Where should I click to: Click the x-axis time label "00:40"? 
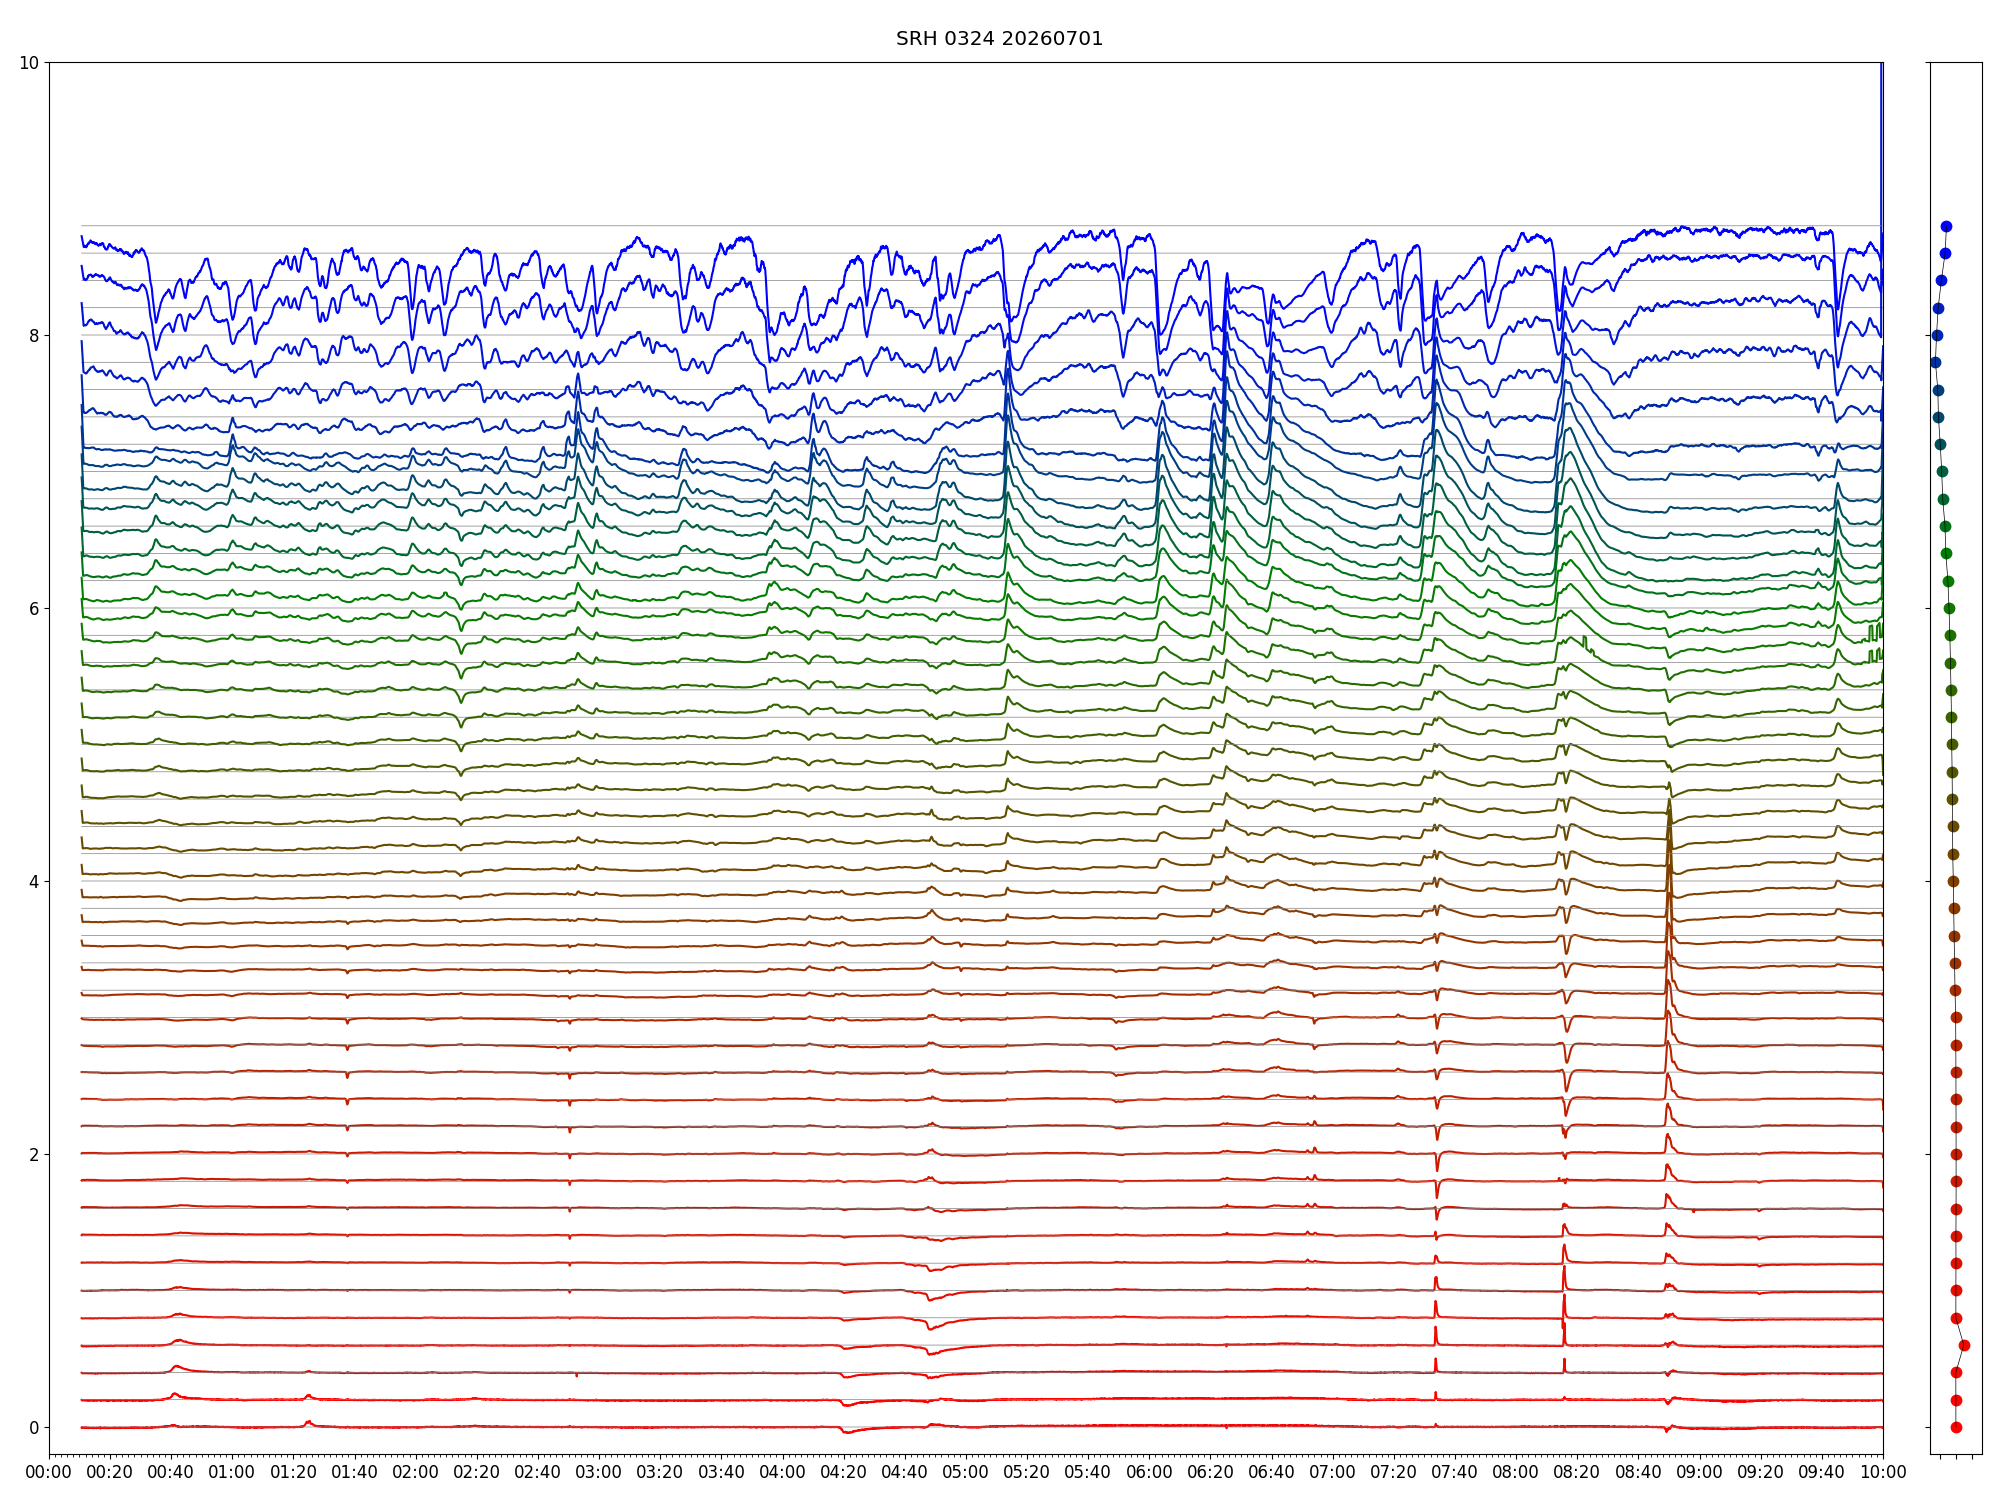(171, 1473)
